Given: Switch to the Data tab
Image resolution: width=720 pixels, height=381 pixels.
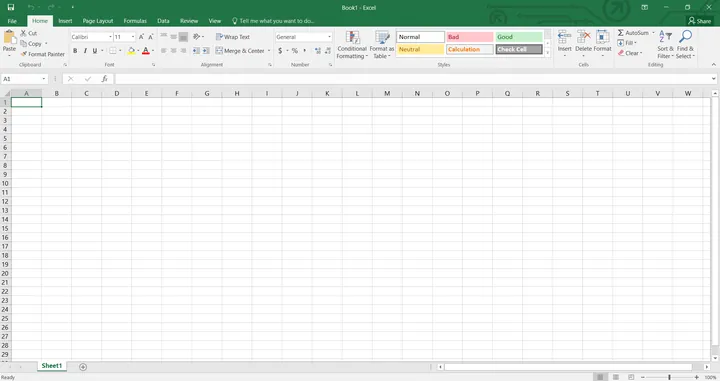Looking at the screenshot, I should tap(163, 21).
